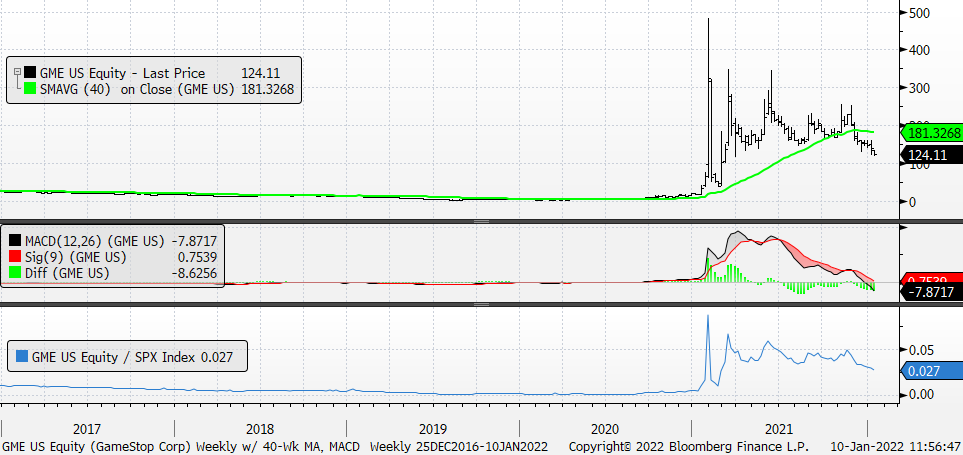Click the 2021 year label on the time axis
Screen dimensions: 963x455
778,429
